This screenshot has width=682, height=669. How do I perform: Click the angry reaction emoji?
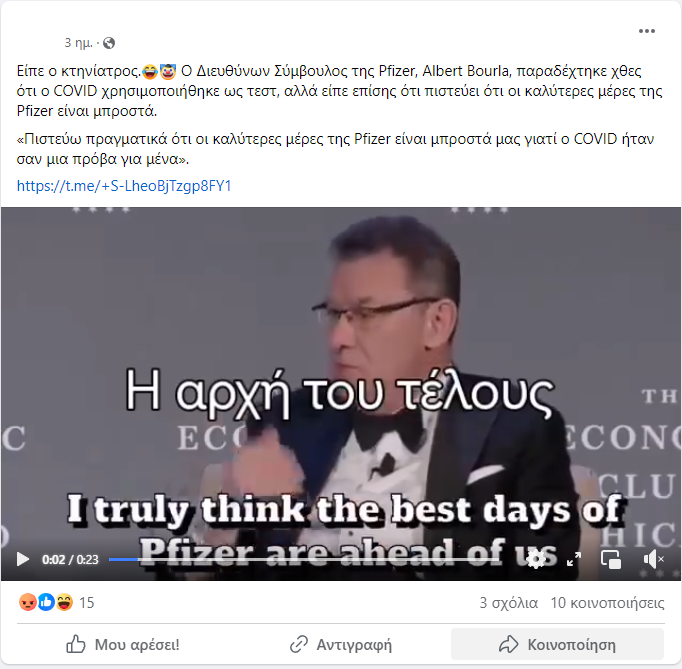[27, 602]
